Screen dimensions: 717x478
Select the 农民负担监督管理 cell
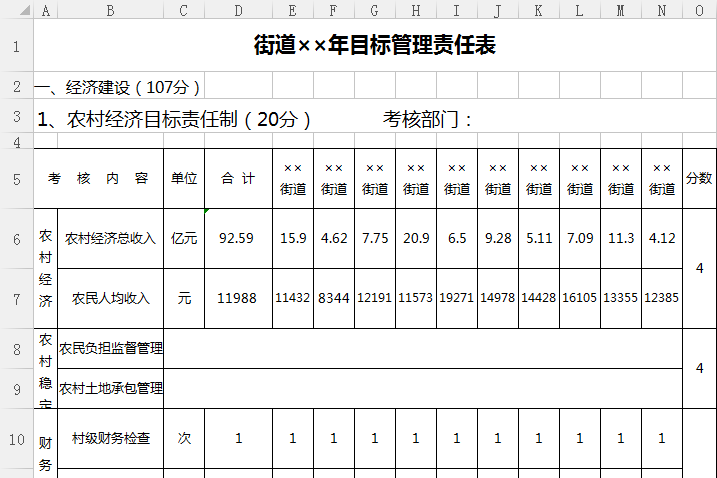pos(110,348)
